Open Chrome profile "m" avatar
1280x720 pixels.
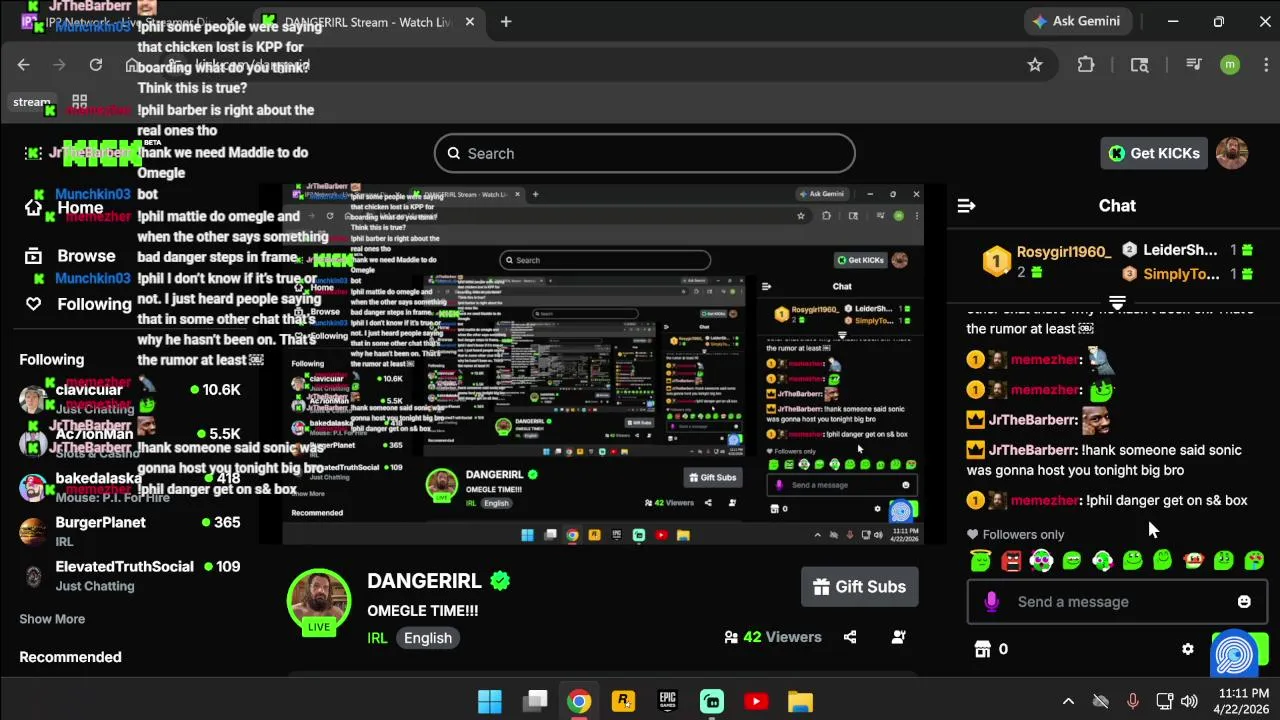(1230, 65)
